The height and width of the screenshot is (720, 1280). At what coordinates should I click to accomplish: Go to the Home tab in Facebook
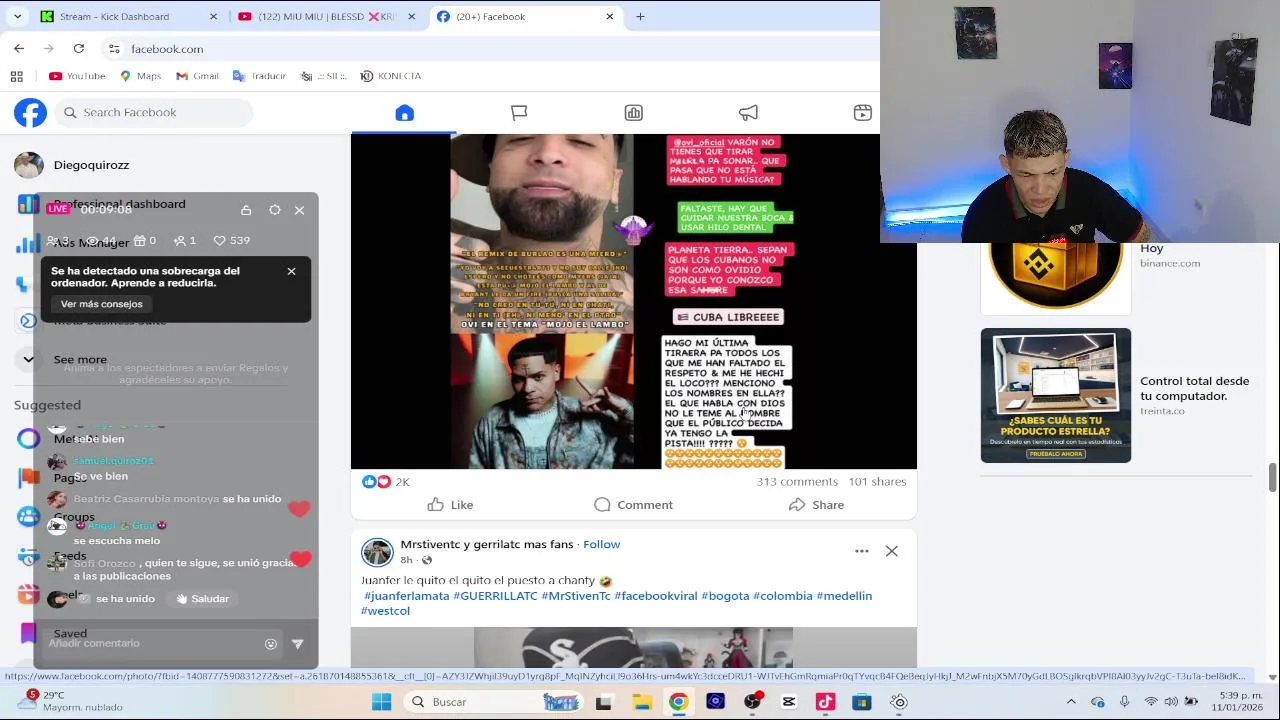coord(404,113)
